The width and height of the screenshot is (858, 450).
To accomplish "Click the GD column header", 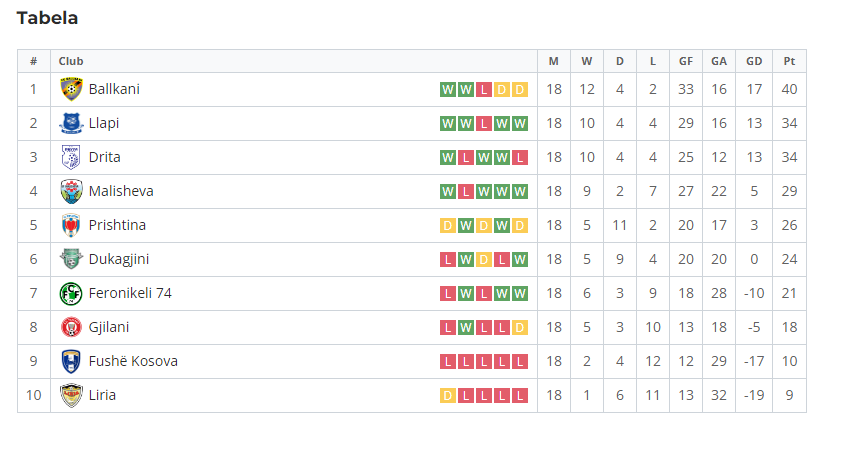I will pyautogui.click(x=754, y=61).
